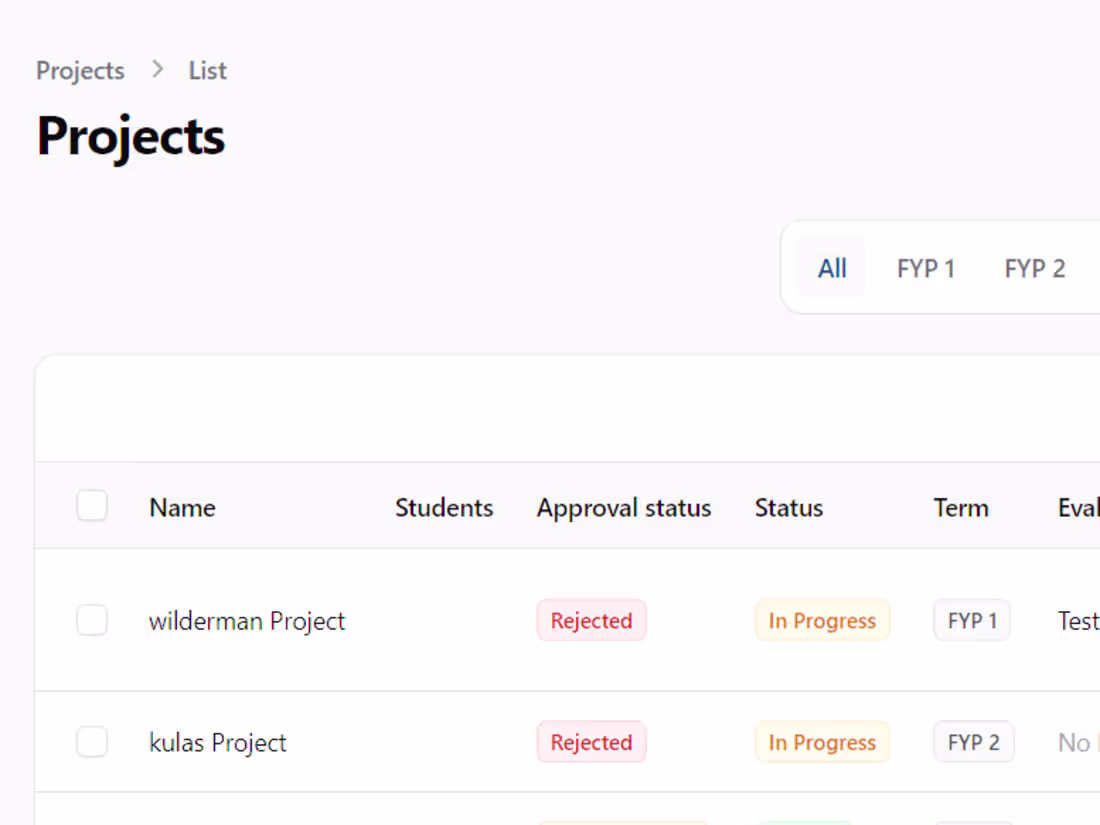Check the select-all checkbox in table header
This screenshot has width=1100, height=825.
pyautogui.click(x=92, y=506)
